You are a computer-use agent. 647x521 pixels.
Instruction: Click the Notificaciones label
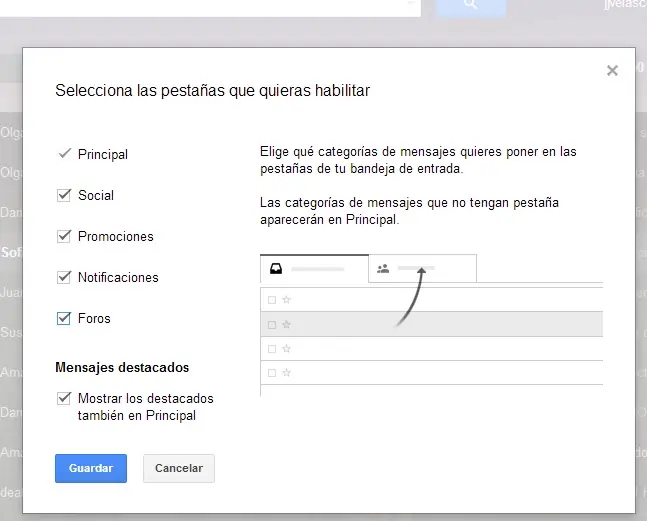click(118, 277)
